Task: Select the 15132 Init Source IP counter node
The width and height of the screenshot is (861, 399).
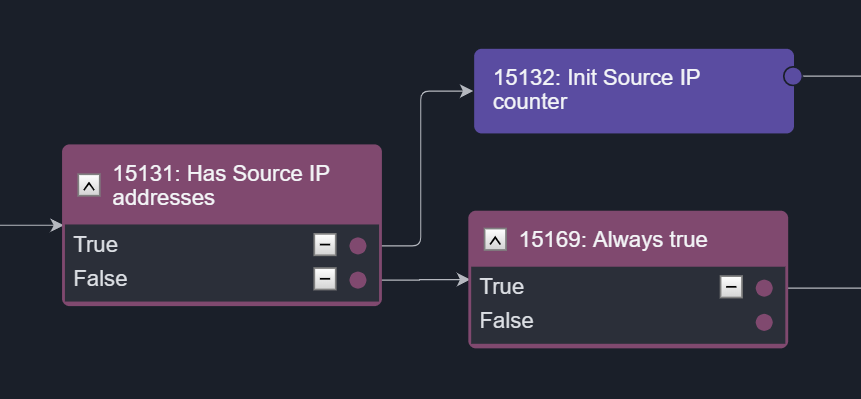Action: coord(634,91)
